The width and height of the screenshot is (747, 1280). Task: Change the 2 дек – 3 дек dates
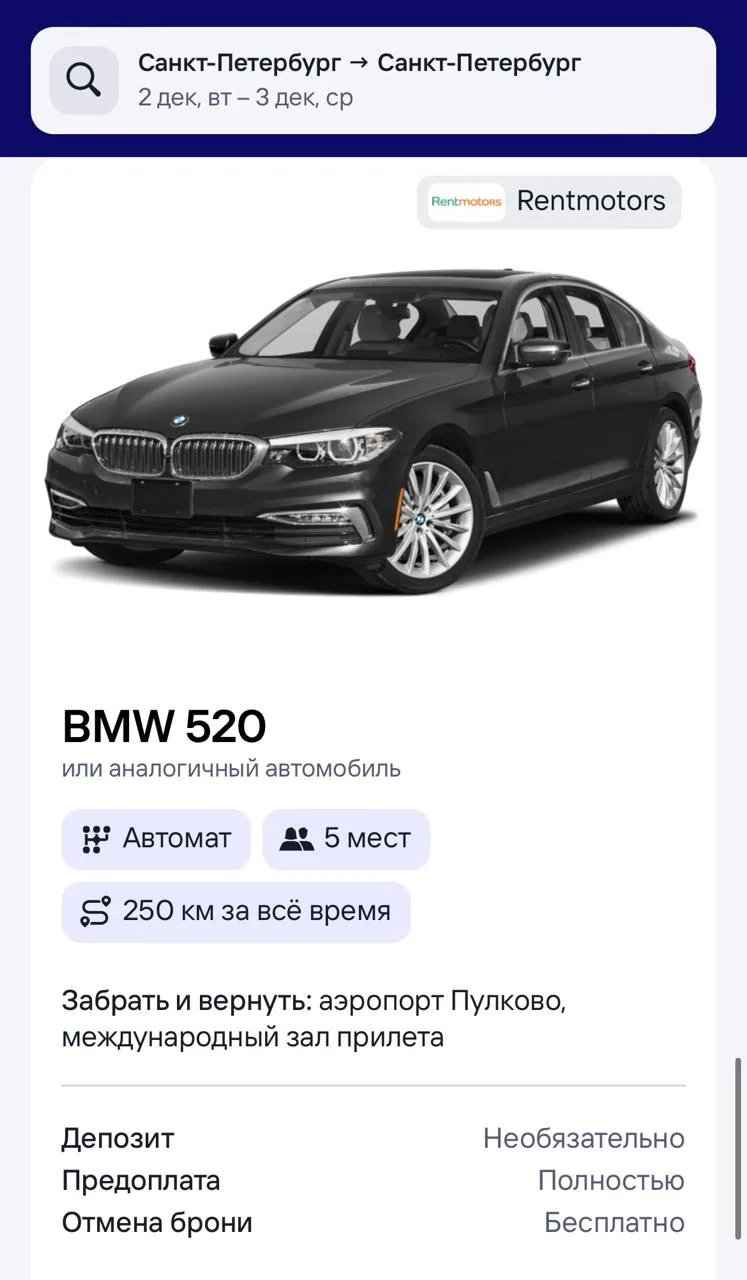pyautogui.click(x=245, y=98)
